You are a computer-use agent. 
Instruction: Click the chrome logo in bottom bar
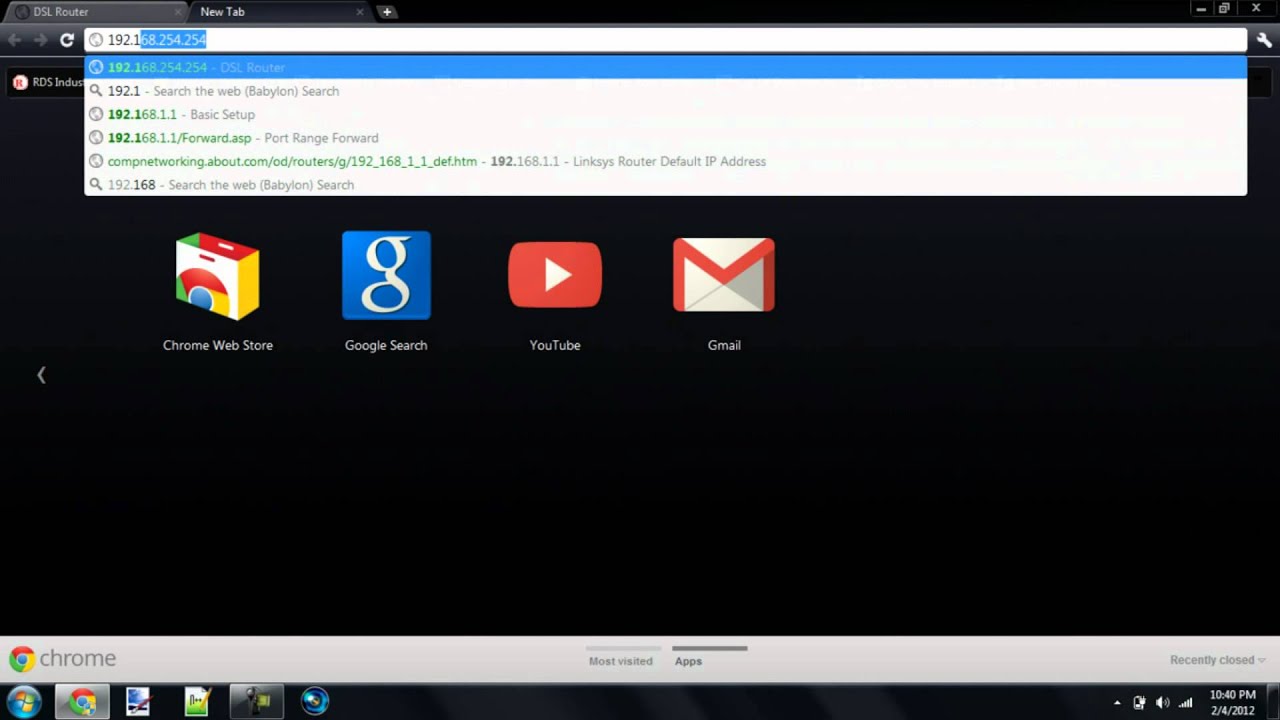63,659
